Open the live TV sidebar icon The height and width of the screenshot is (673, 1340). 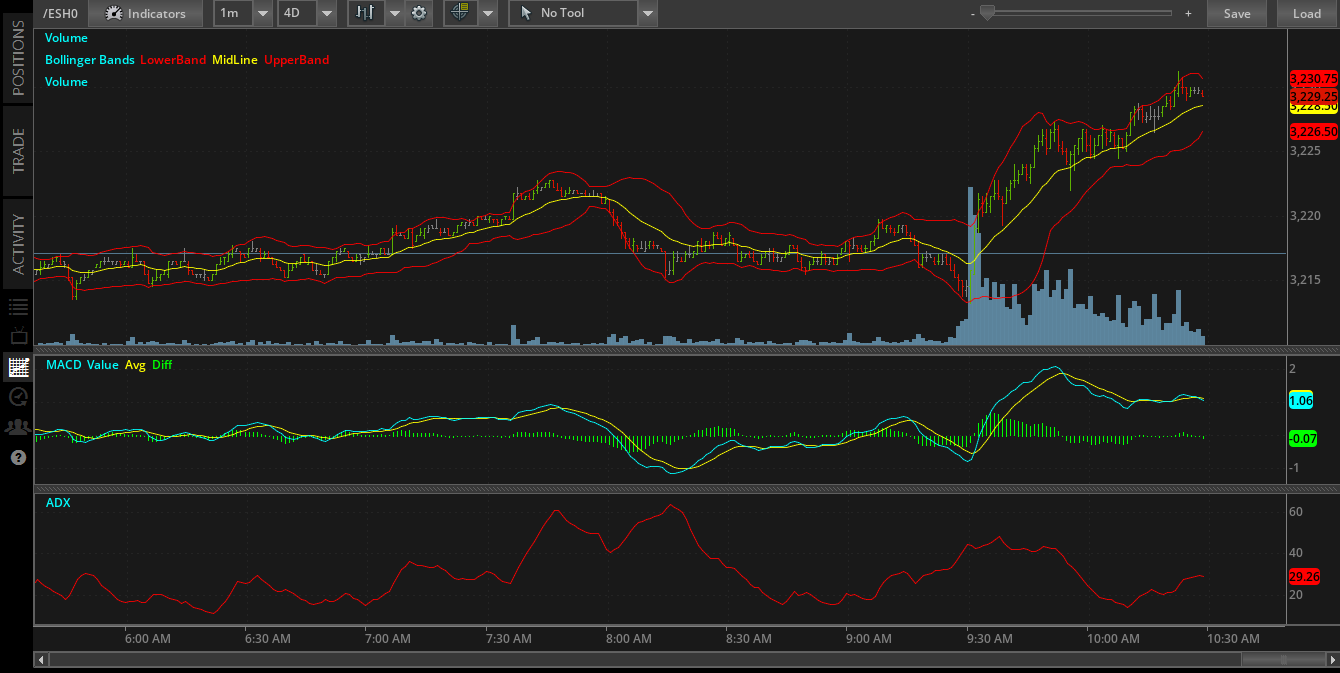pos(17,337)
